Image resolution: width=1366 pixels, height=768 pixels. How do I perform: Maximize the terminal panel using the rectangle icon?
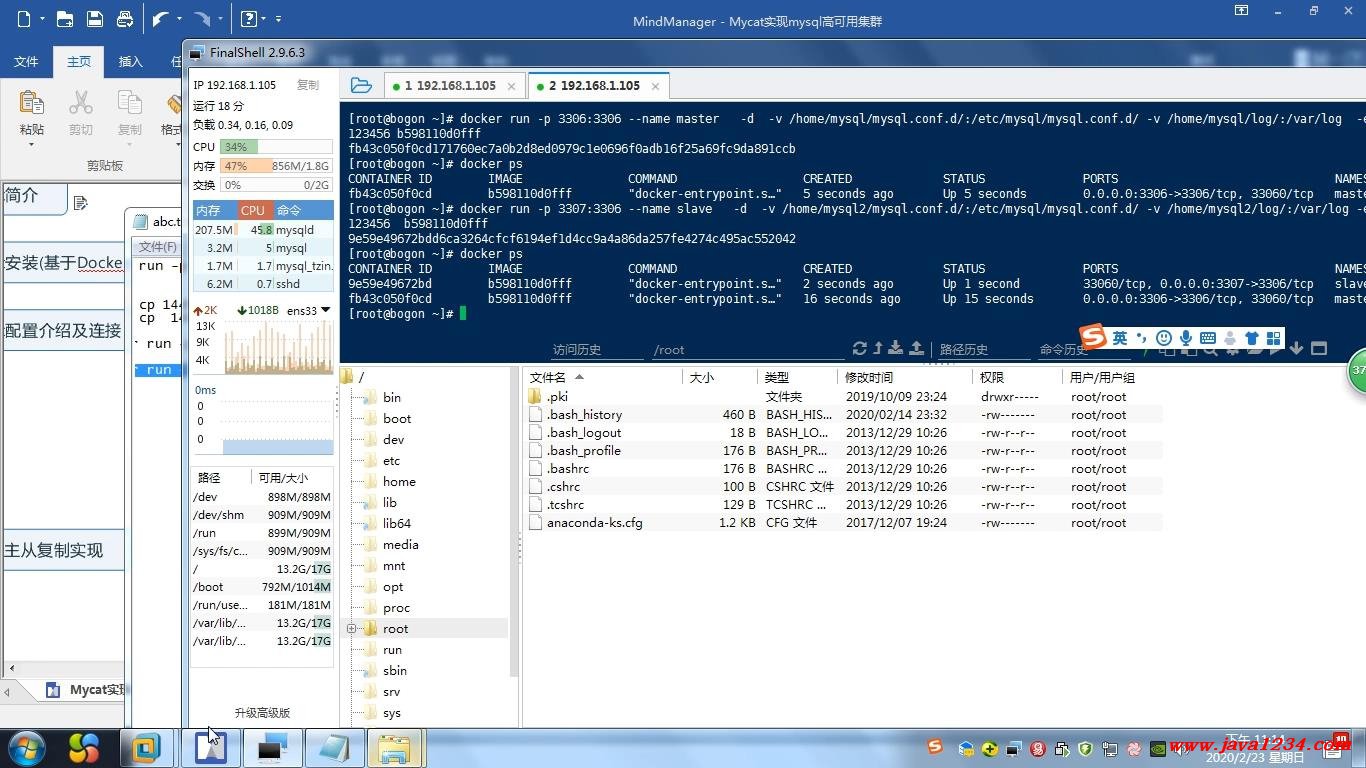pos(1319,348)
